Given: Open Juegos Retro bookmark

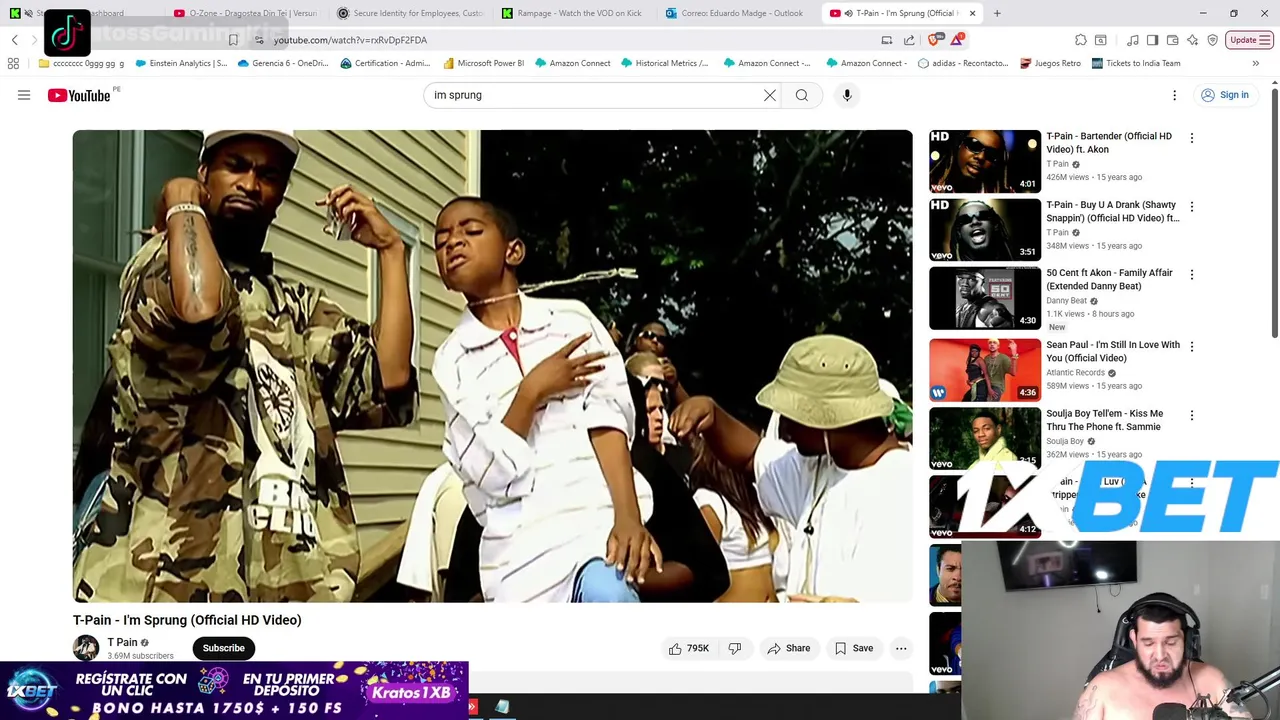Looking at the screenshot, I should [x=1050, y=63].
